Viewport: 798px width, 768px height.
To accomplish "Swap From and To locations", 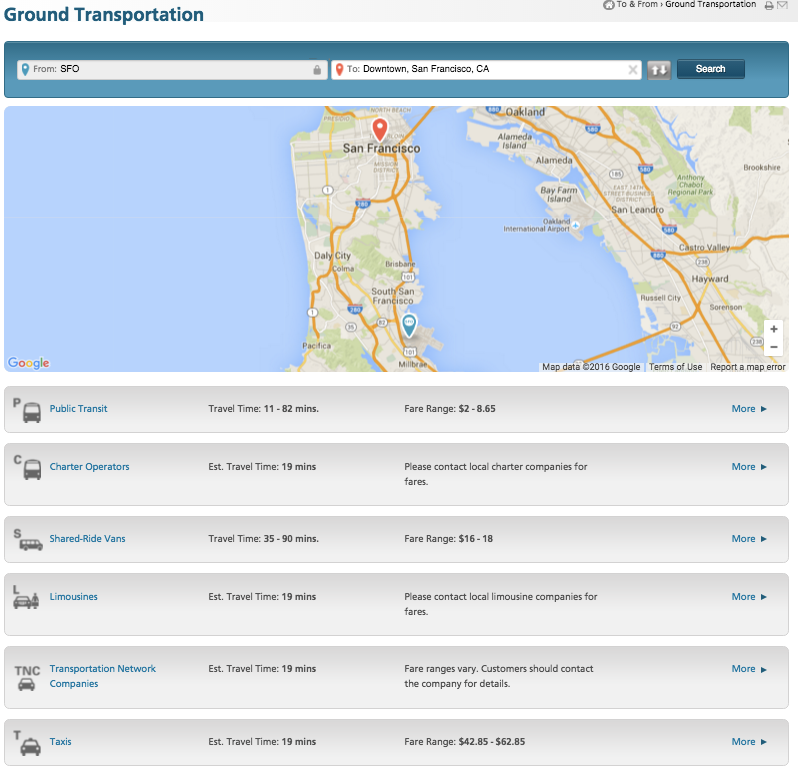I will (x=659, y=70).
